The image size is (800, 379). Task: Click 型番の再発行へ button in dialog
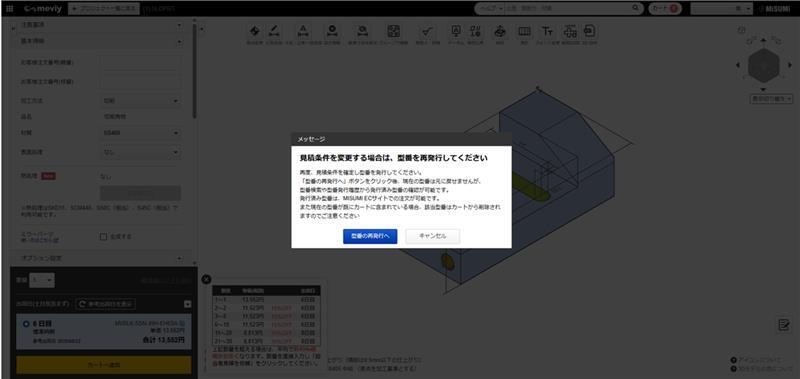pyautogui.click(x=370, y=236)
